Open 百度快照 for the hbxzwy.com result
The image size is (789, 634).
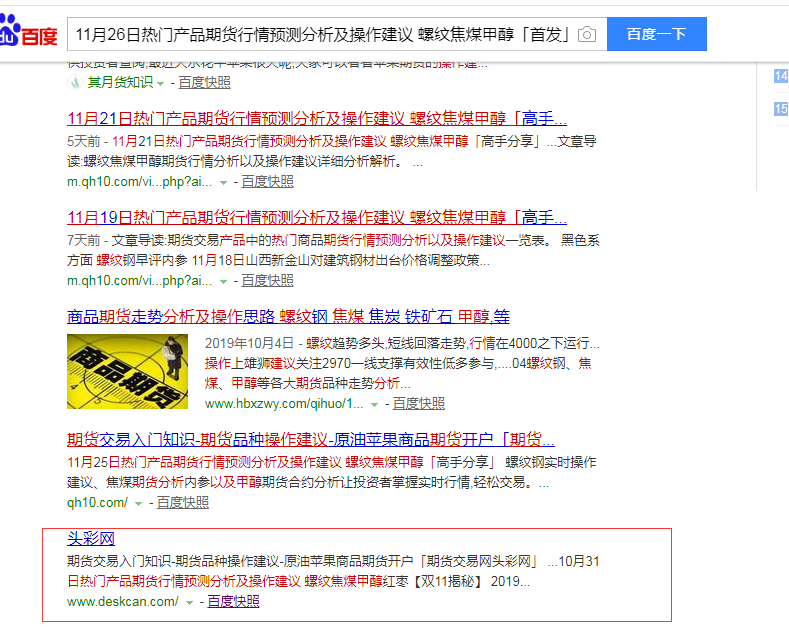tap(419, 403)
